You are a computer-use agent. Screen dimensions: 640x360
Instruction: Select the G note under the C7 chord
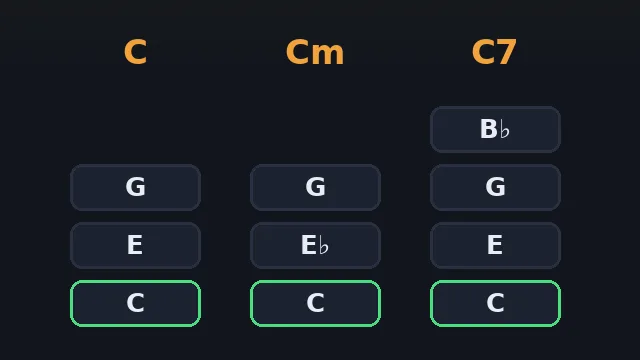[496, 187]
